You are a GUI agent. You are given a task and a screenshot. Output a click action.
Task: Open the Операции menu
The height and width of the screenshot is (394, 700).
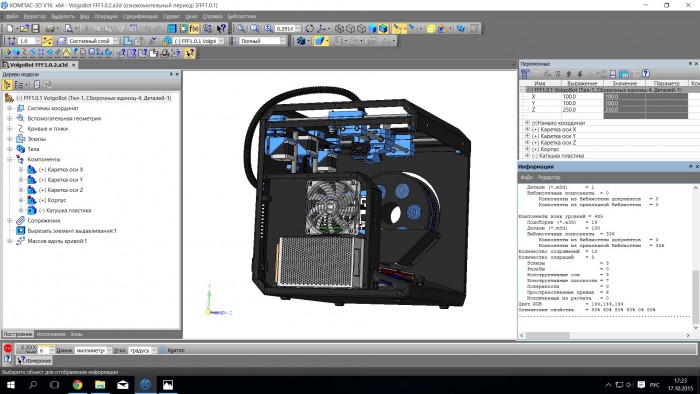(x=106, y=17)
